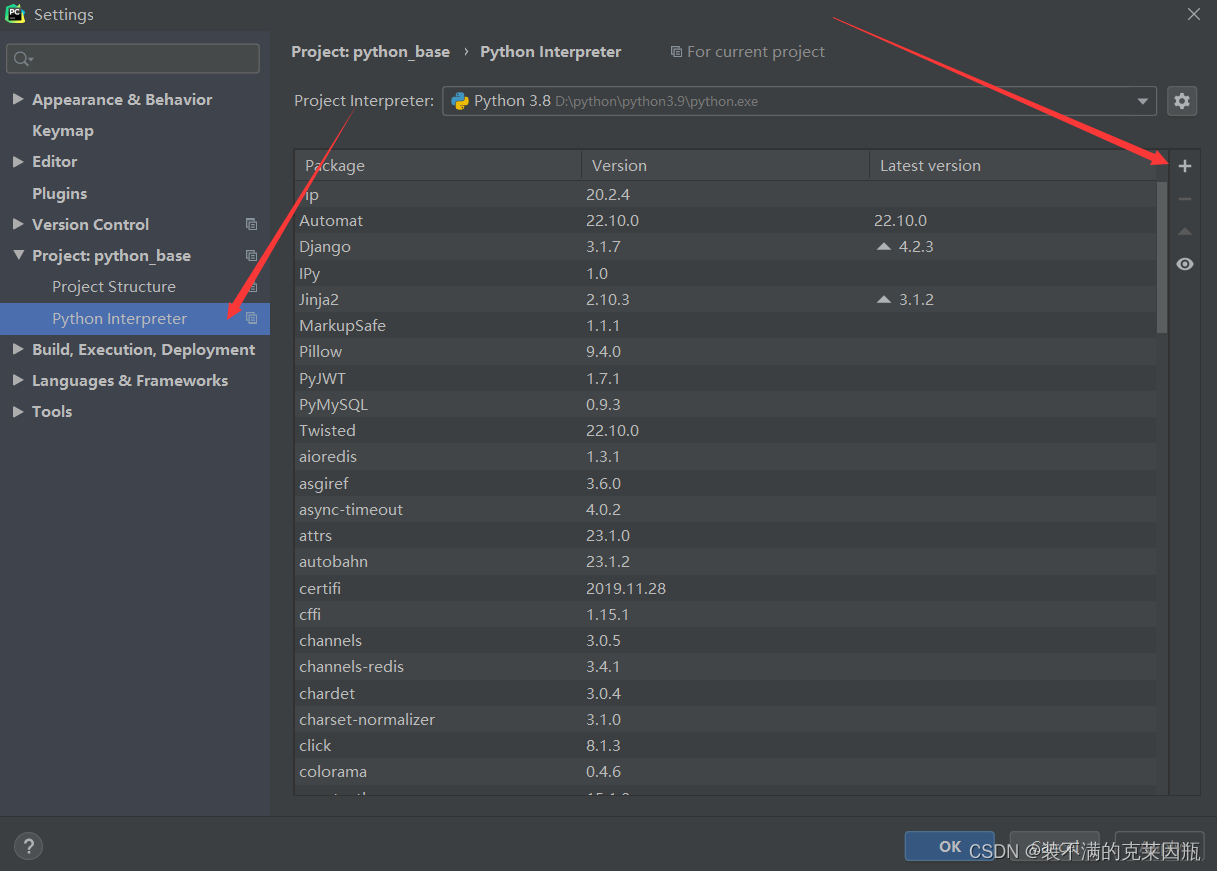Click the settings search field
The width and height of the screenshot is (1217, 871).
[x=133, y=59]
